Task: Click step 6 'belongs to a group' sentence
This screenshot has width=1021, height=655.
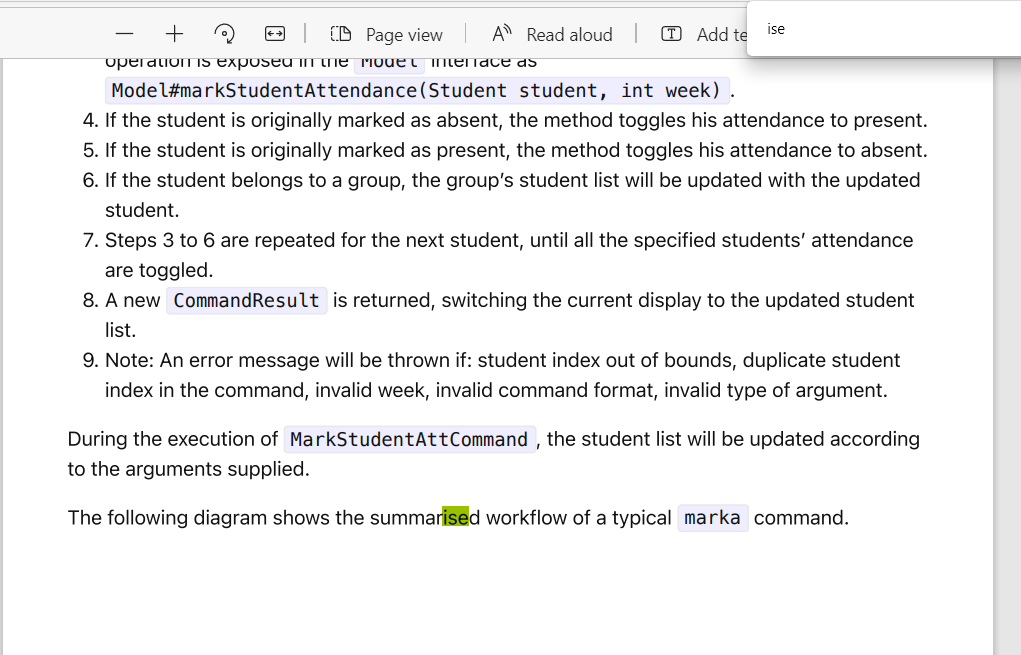Action: (x=512, y=195)
